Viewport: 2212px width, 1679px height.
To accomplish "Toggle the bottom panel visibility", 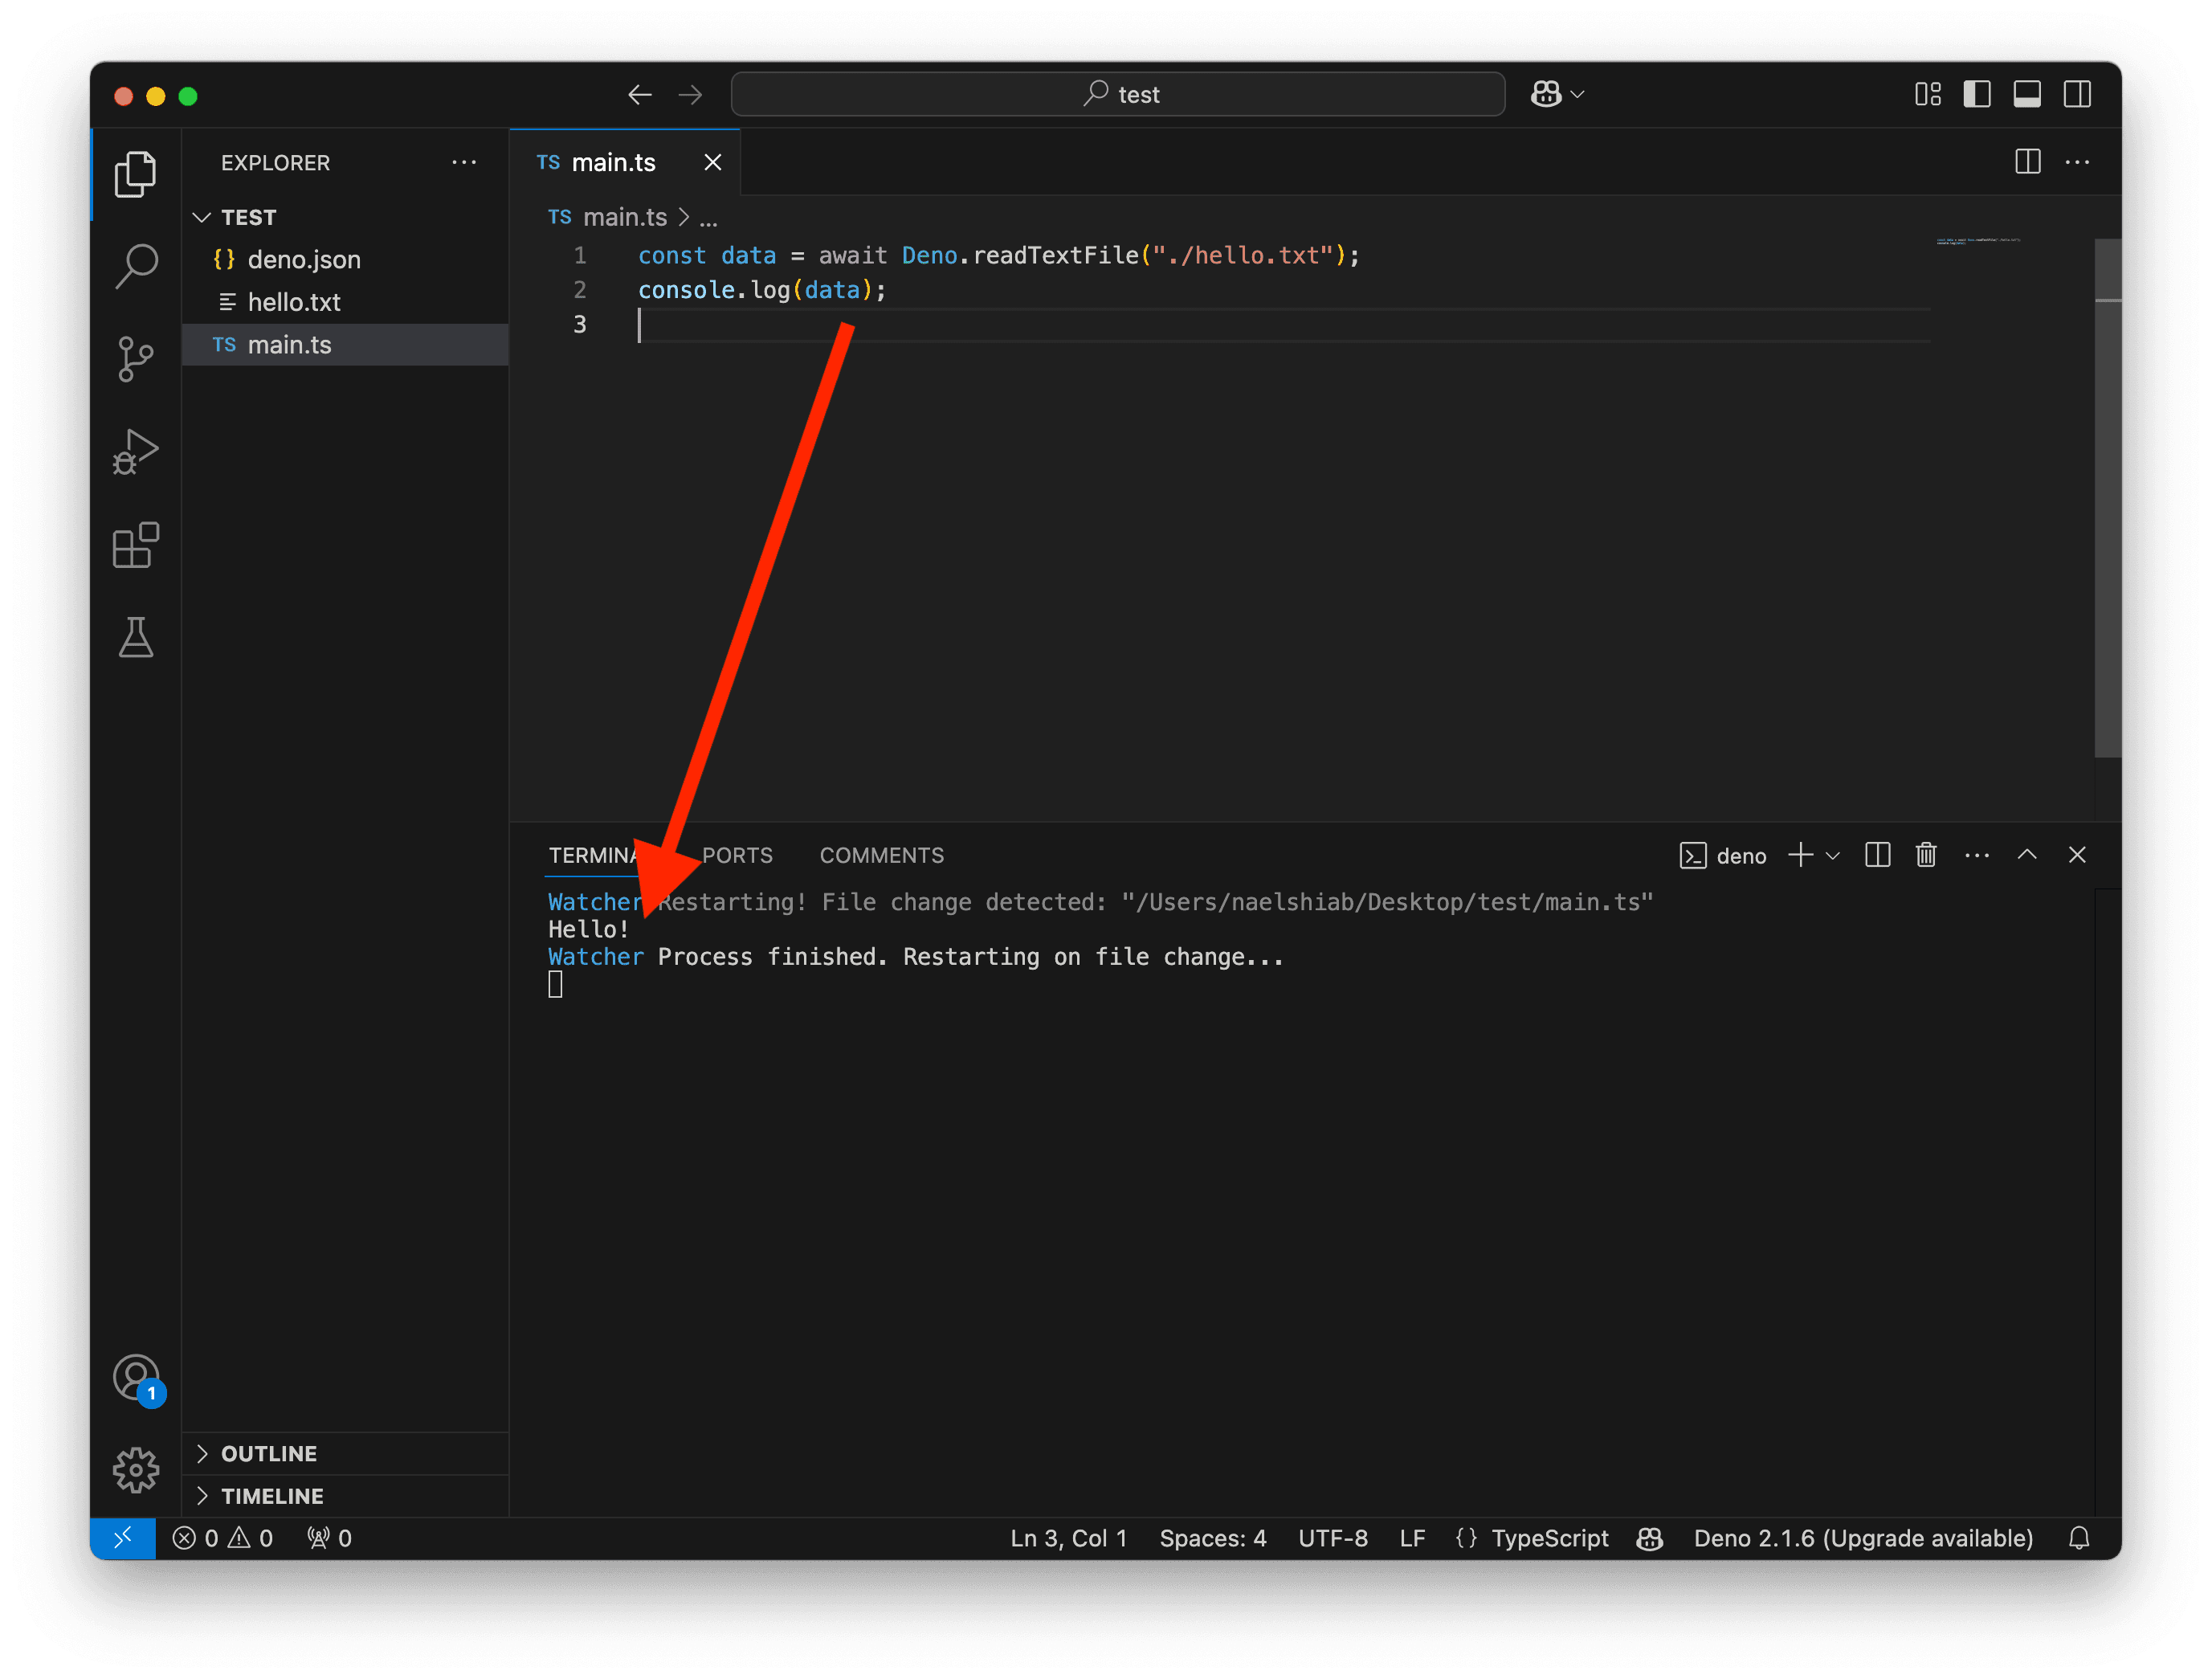I will pyautogui.click(x=2027, y=94).
